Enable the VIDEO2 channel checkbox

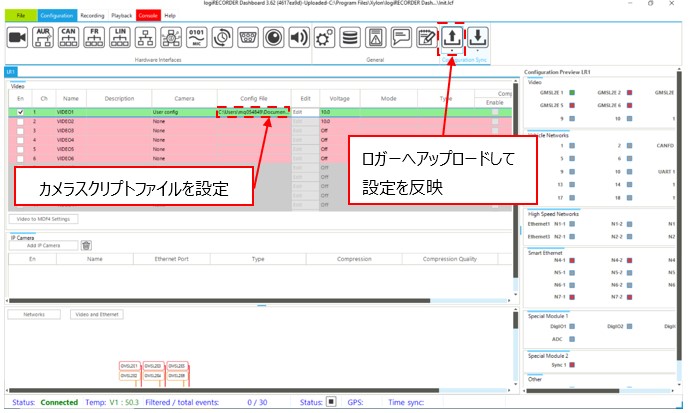[19, 122]
